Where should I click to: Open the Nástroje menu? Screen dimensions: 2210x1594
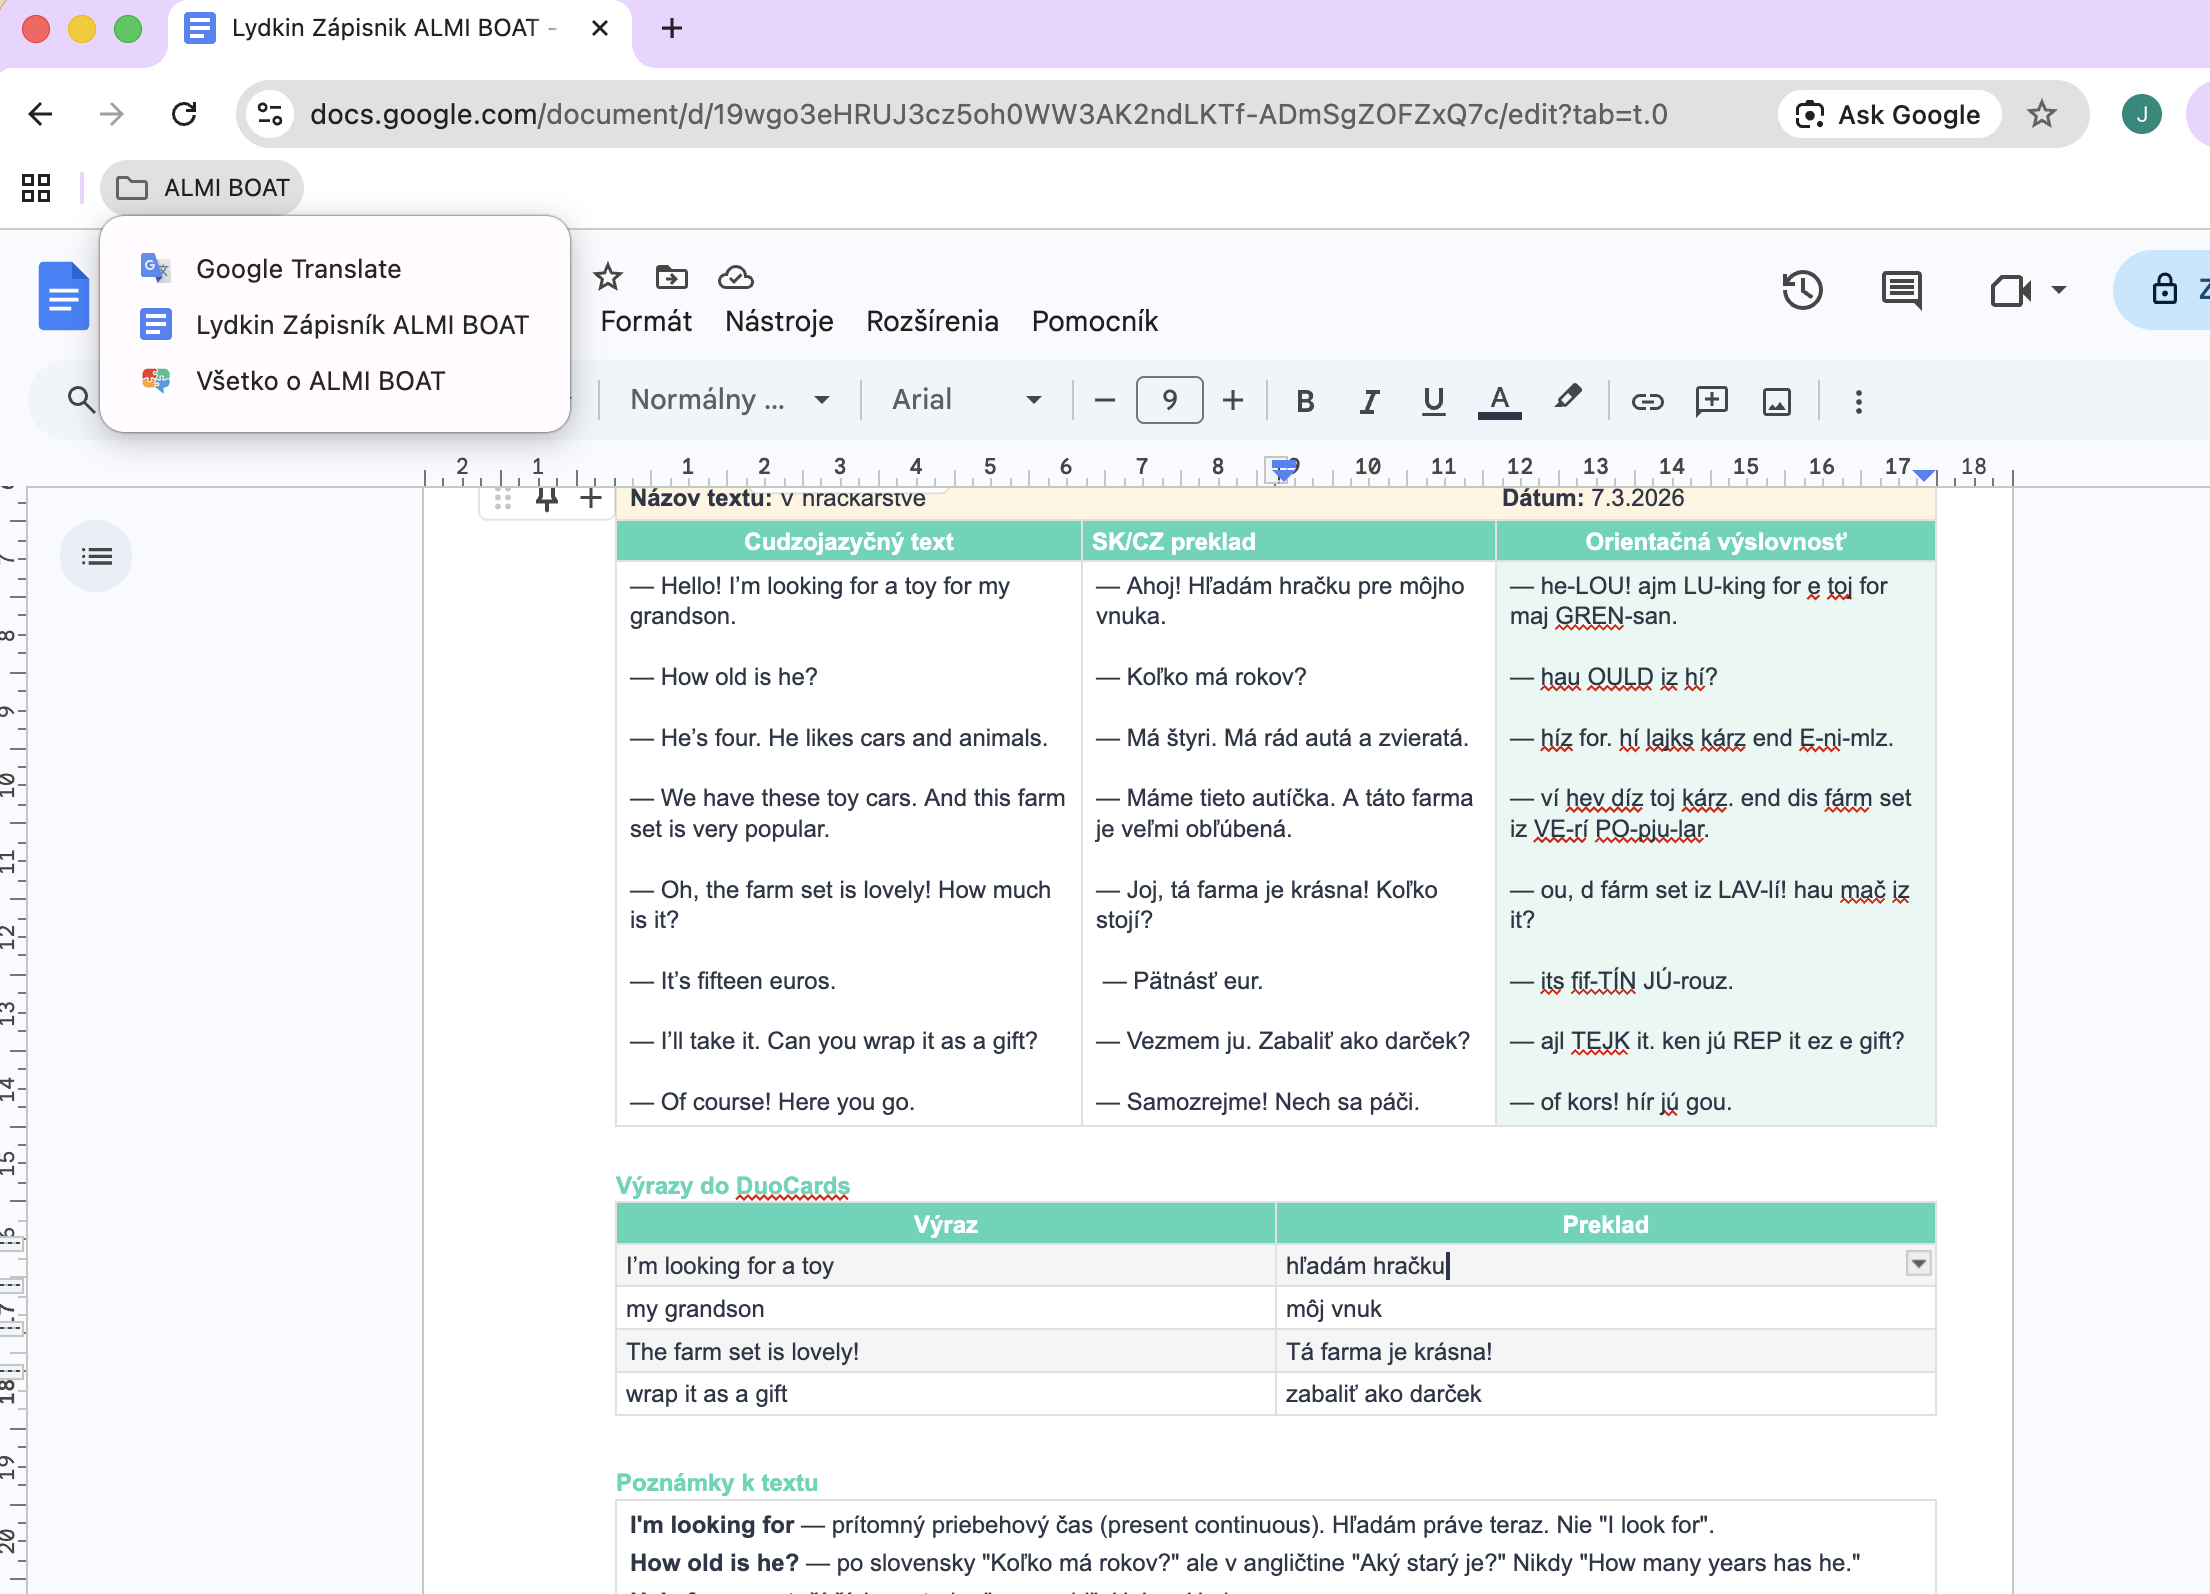click(779, 321)
